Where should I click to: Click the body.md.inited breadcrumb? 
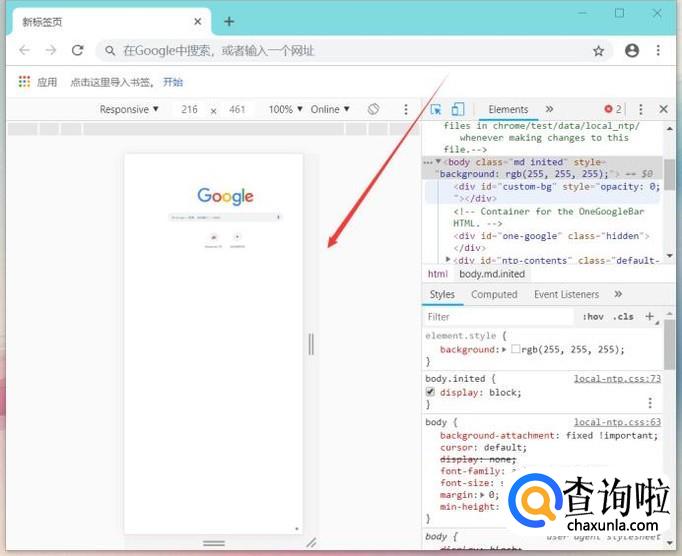(x=492, y=274)
